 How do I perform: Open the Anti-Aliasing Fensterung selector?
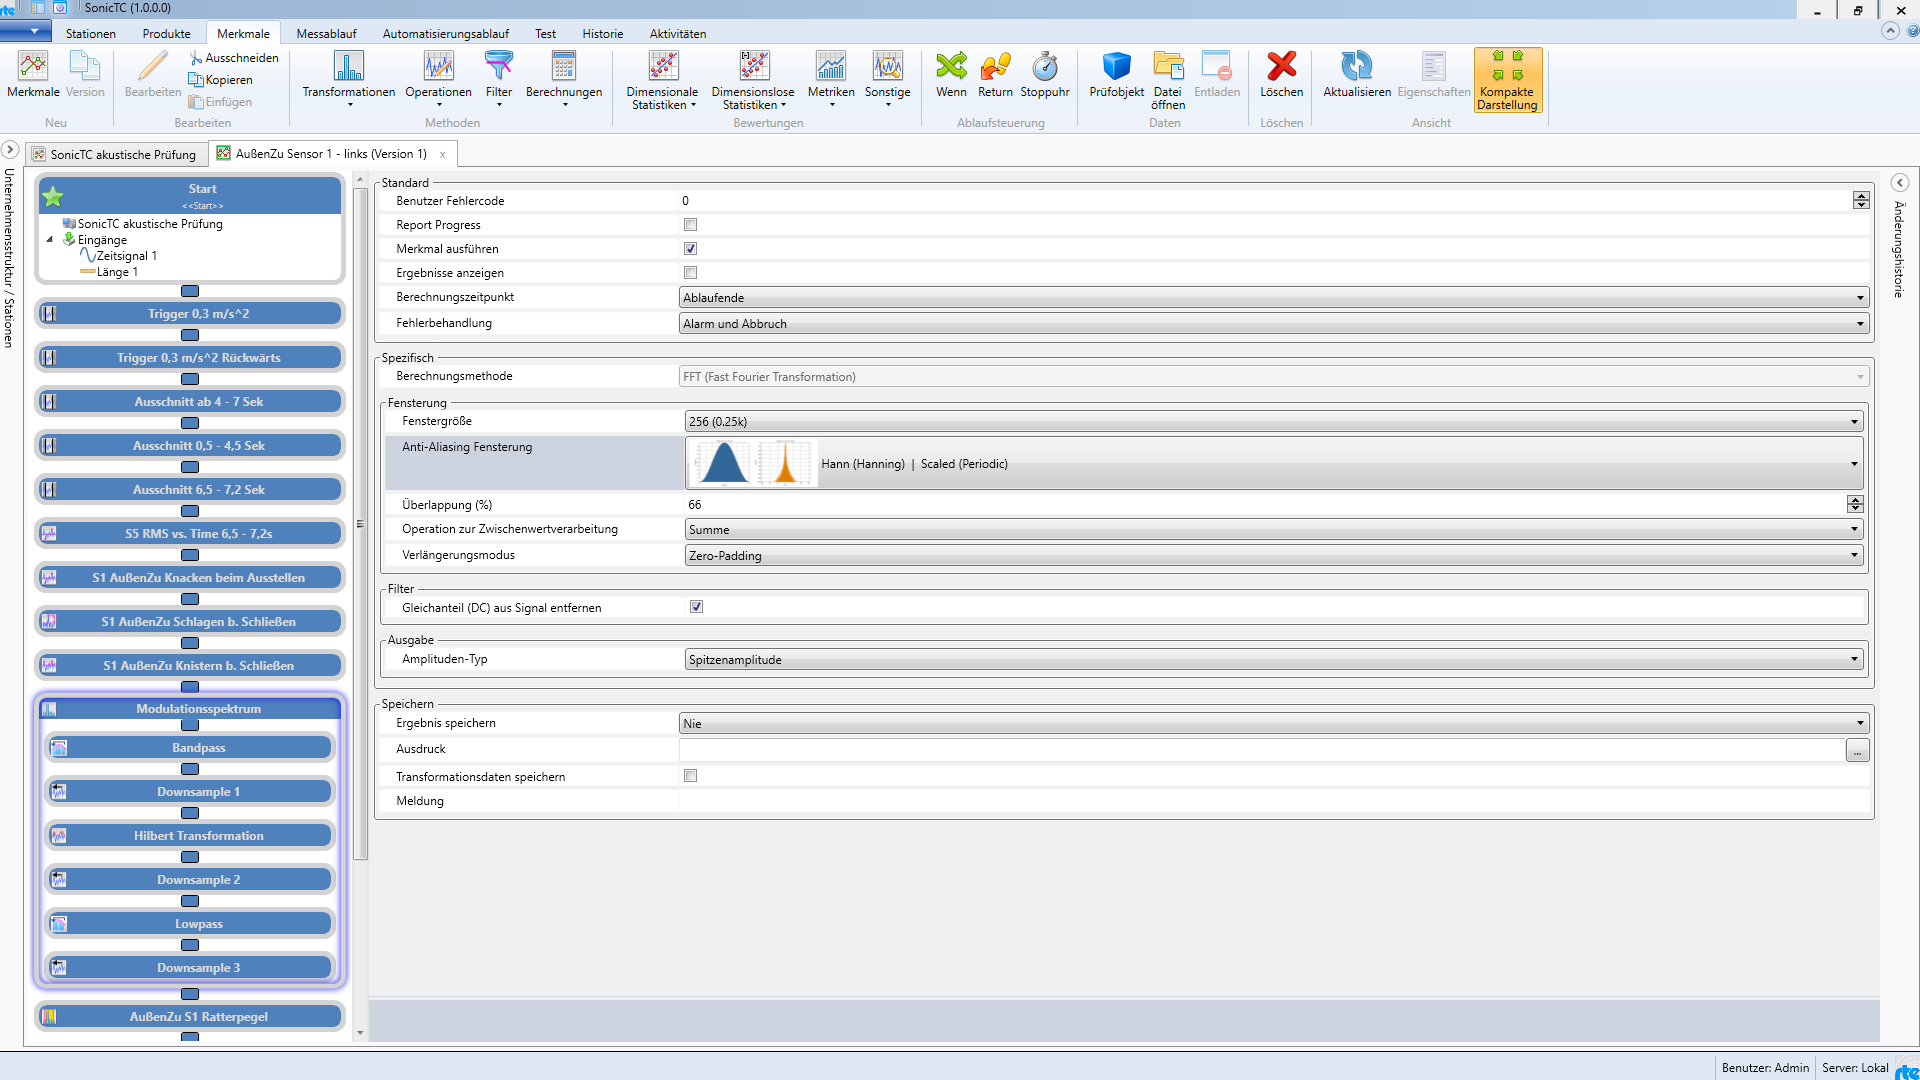pyautogui.click(x=1855, y=463)
